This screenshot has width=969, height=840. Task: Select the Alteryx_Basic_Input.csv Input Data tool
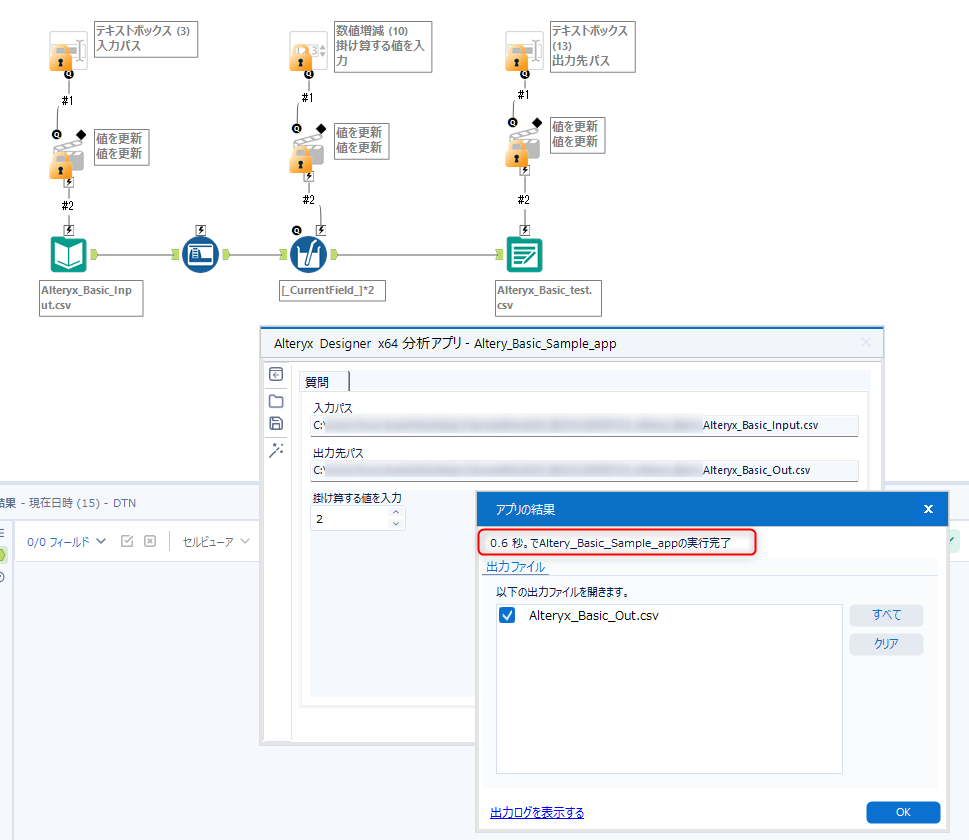[x=68, y=255]
